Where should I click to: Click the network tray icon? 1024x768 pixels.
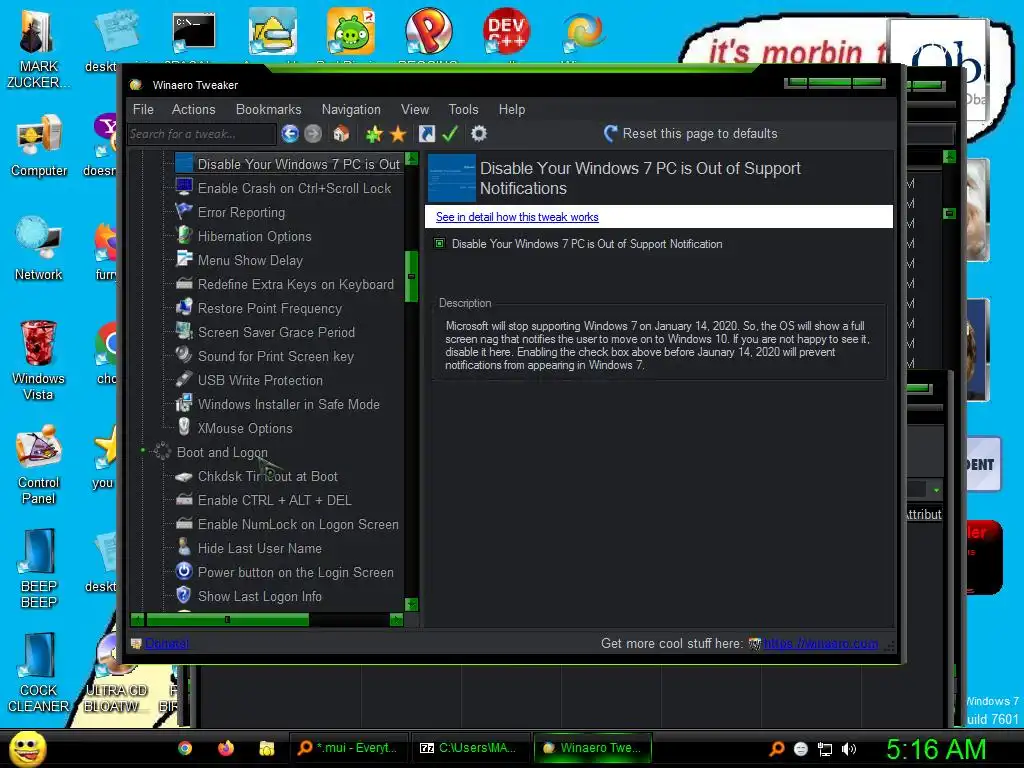coord(825,749)
